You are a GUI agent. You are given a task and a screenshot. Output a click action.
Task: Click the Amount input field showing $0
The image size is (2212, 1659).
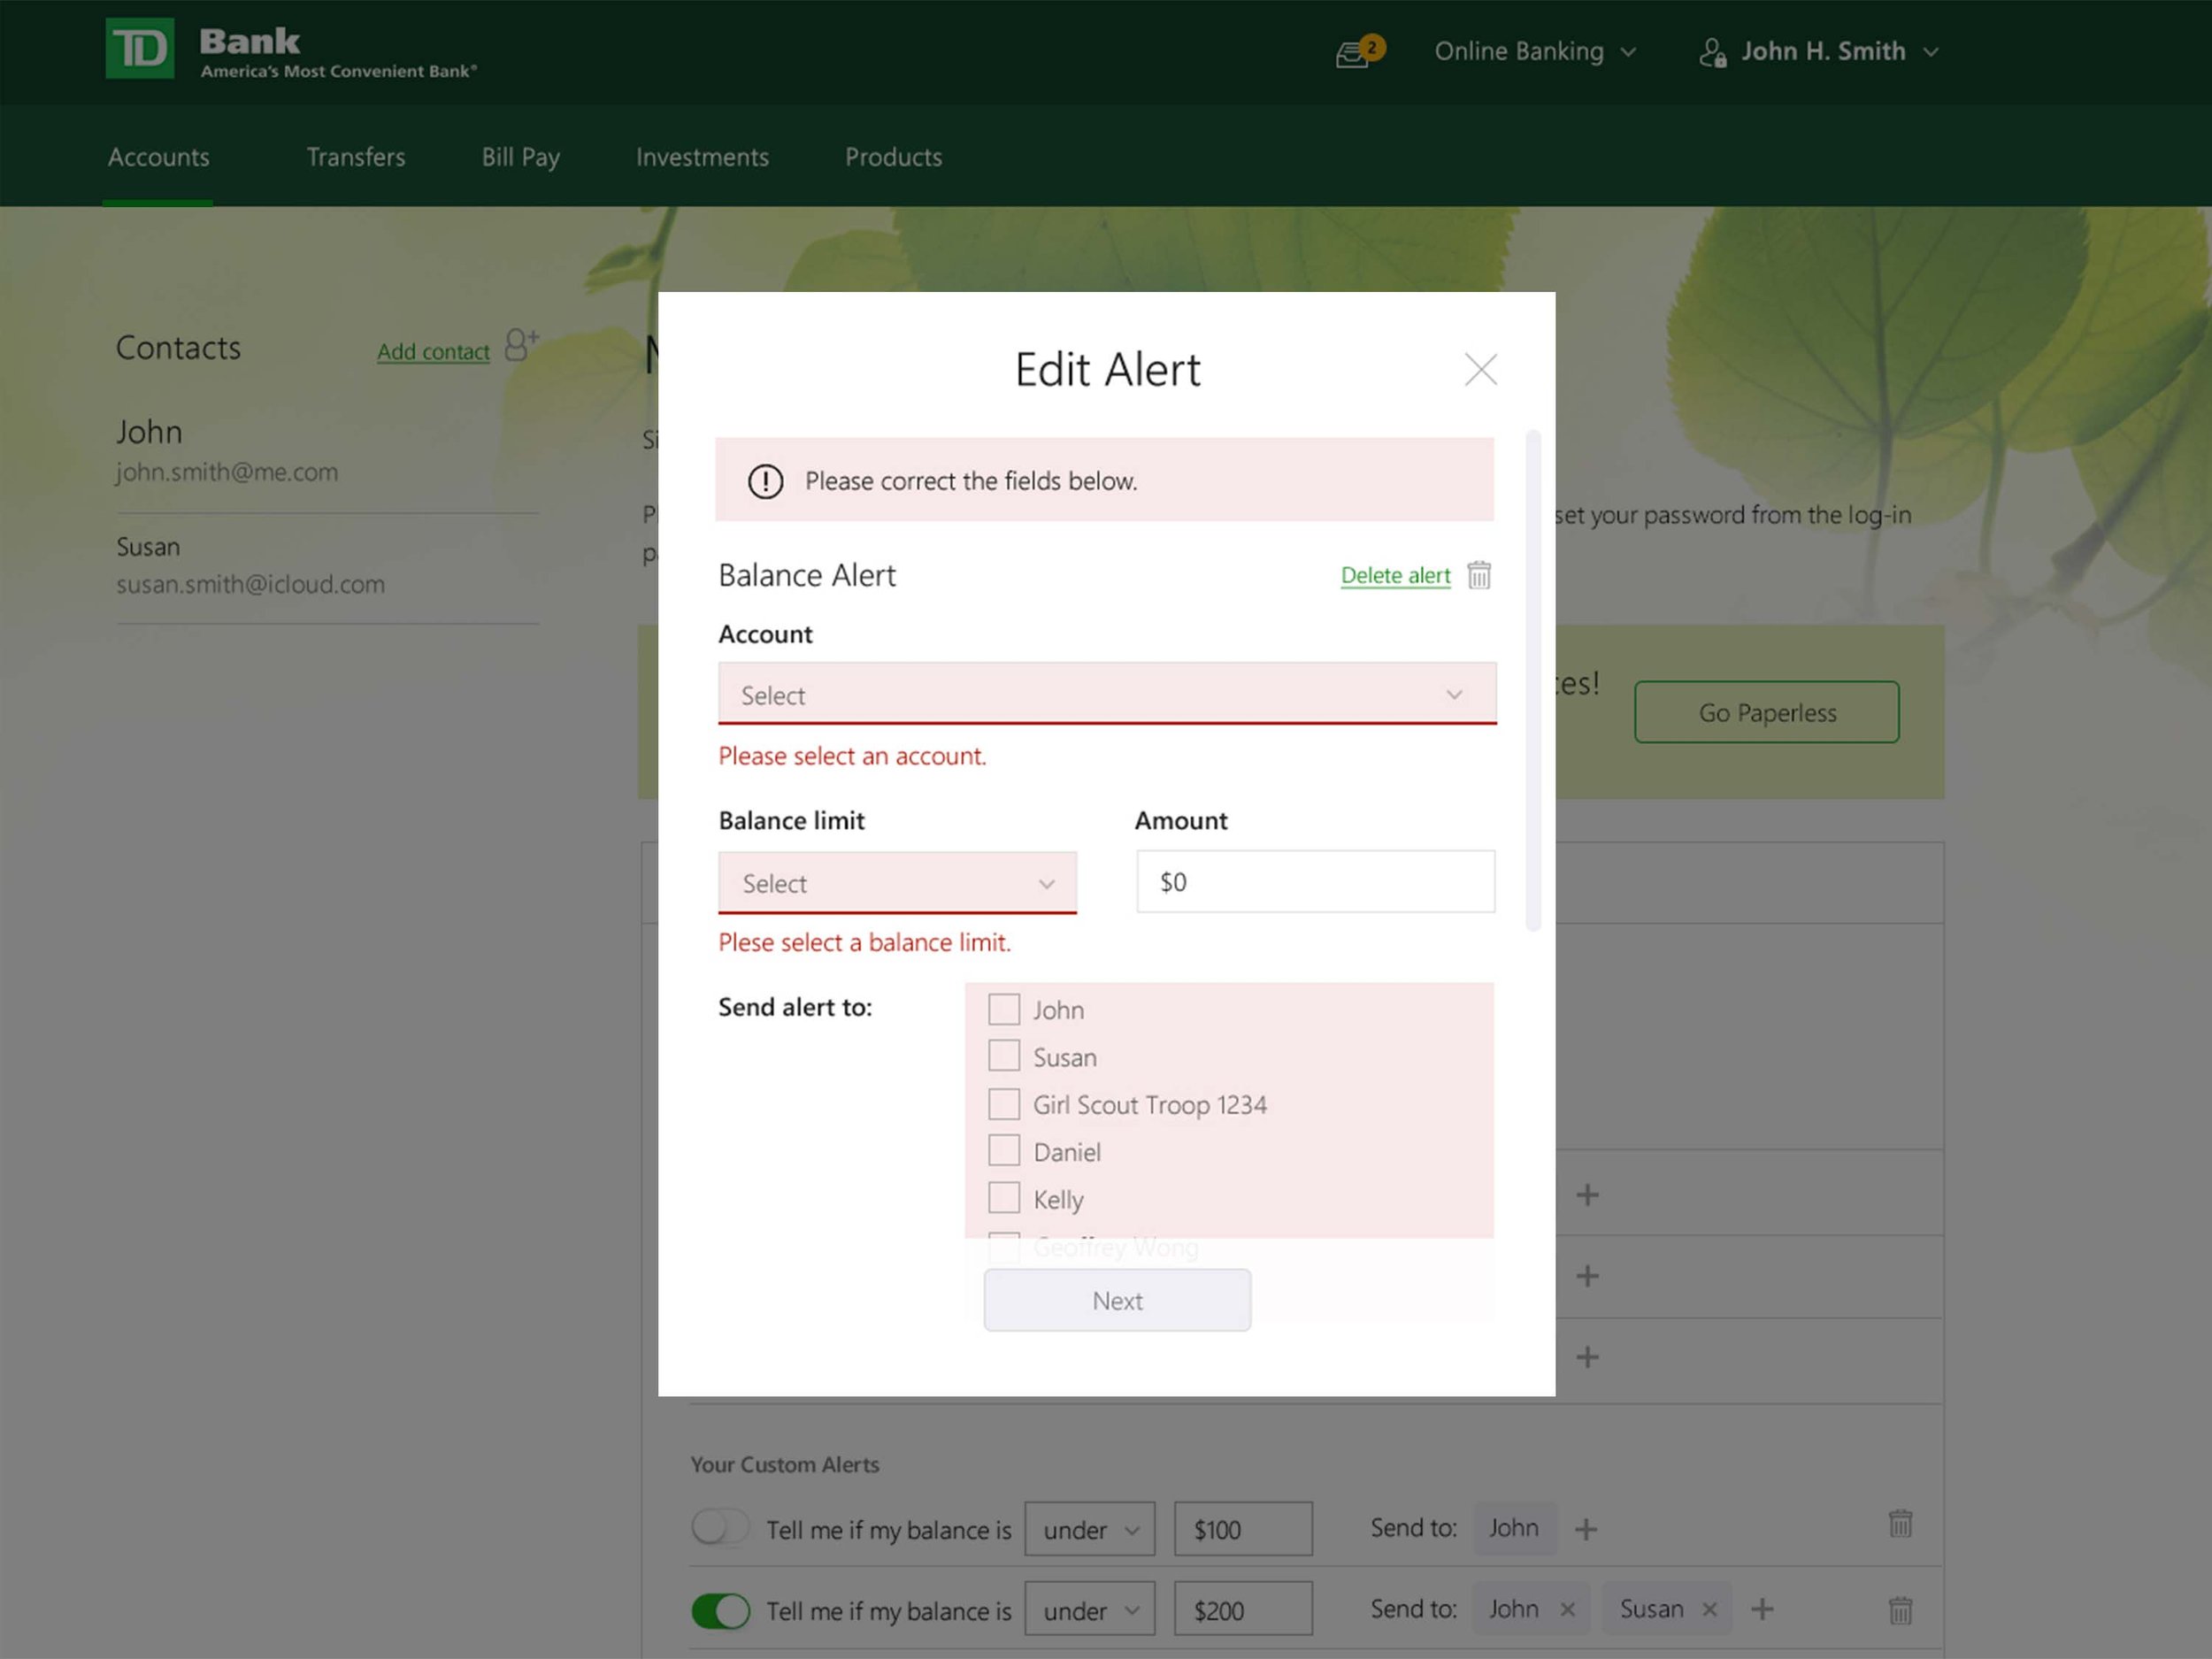(1316, 881)
